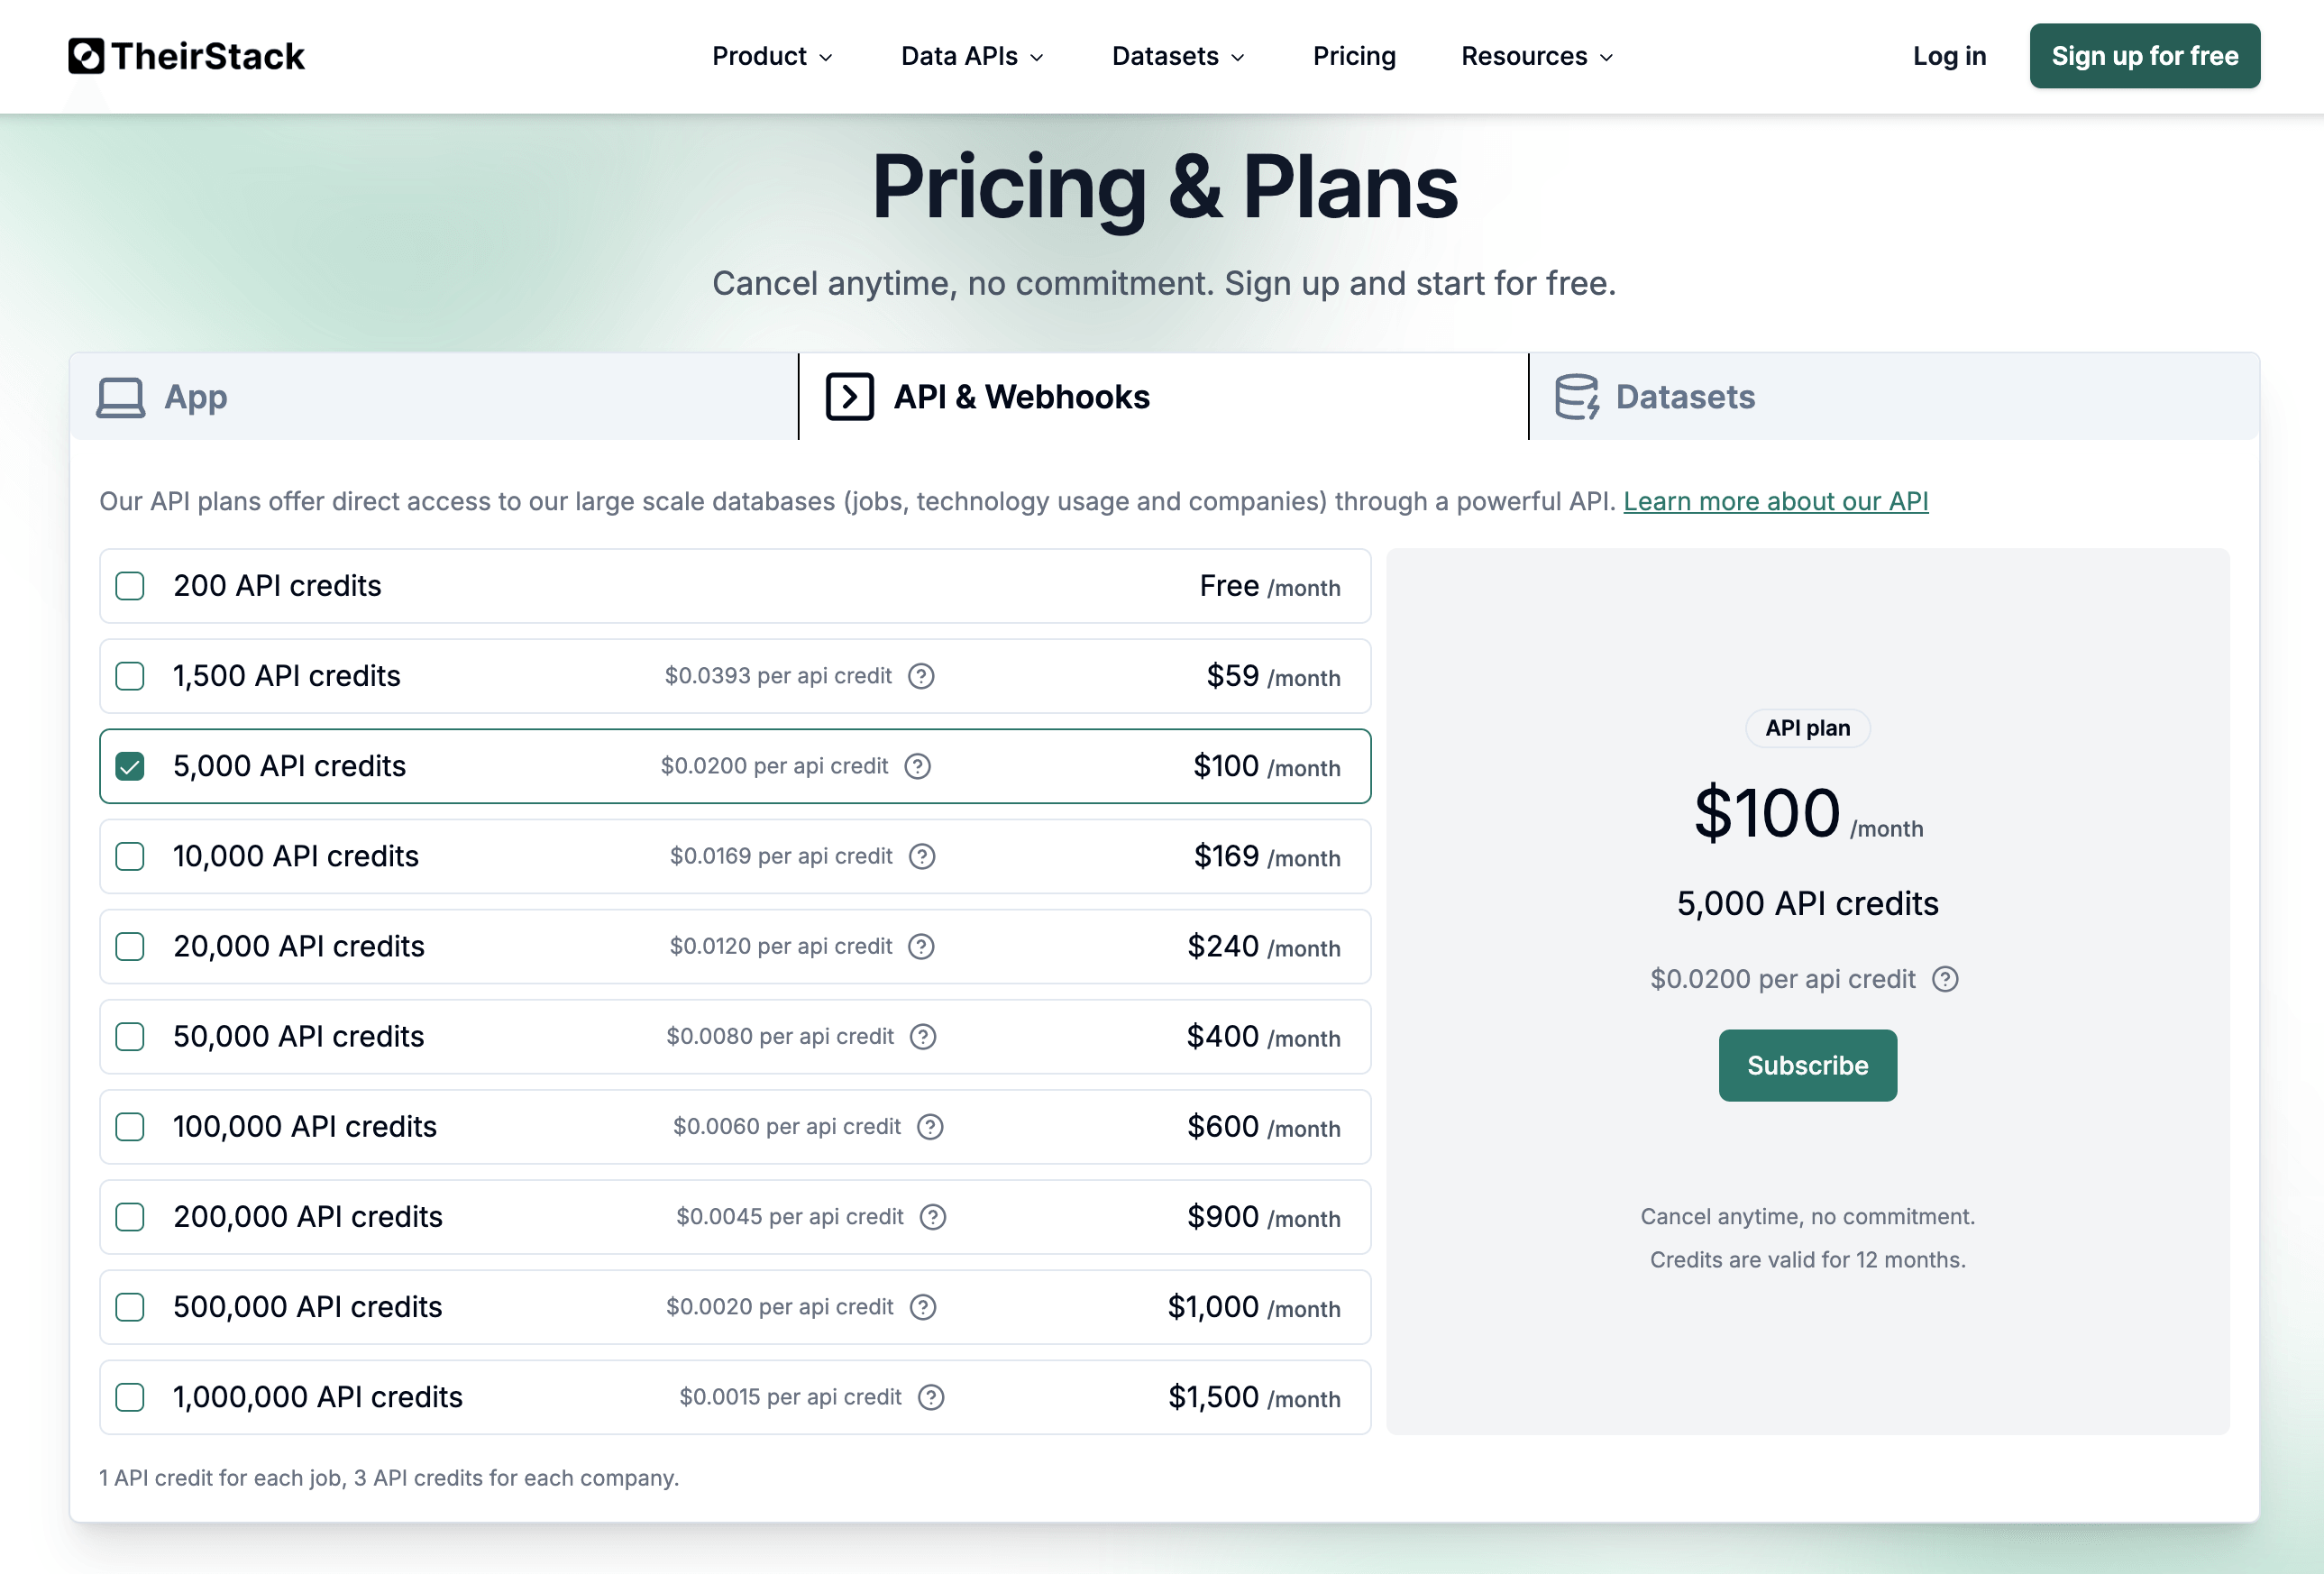Select the 50,000 API credits checkbox

point(130,1037)
